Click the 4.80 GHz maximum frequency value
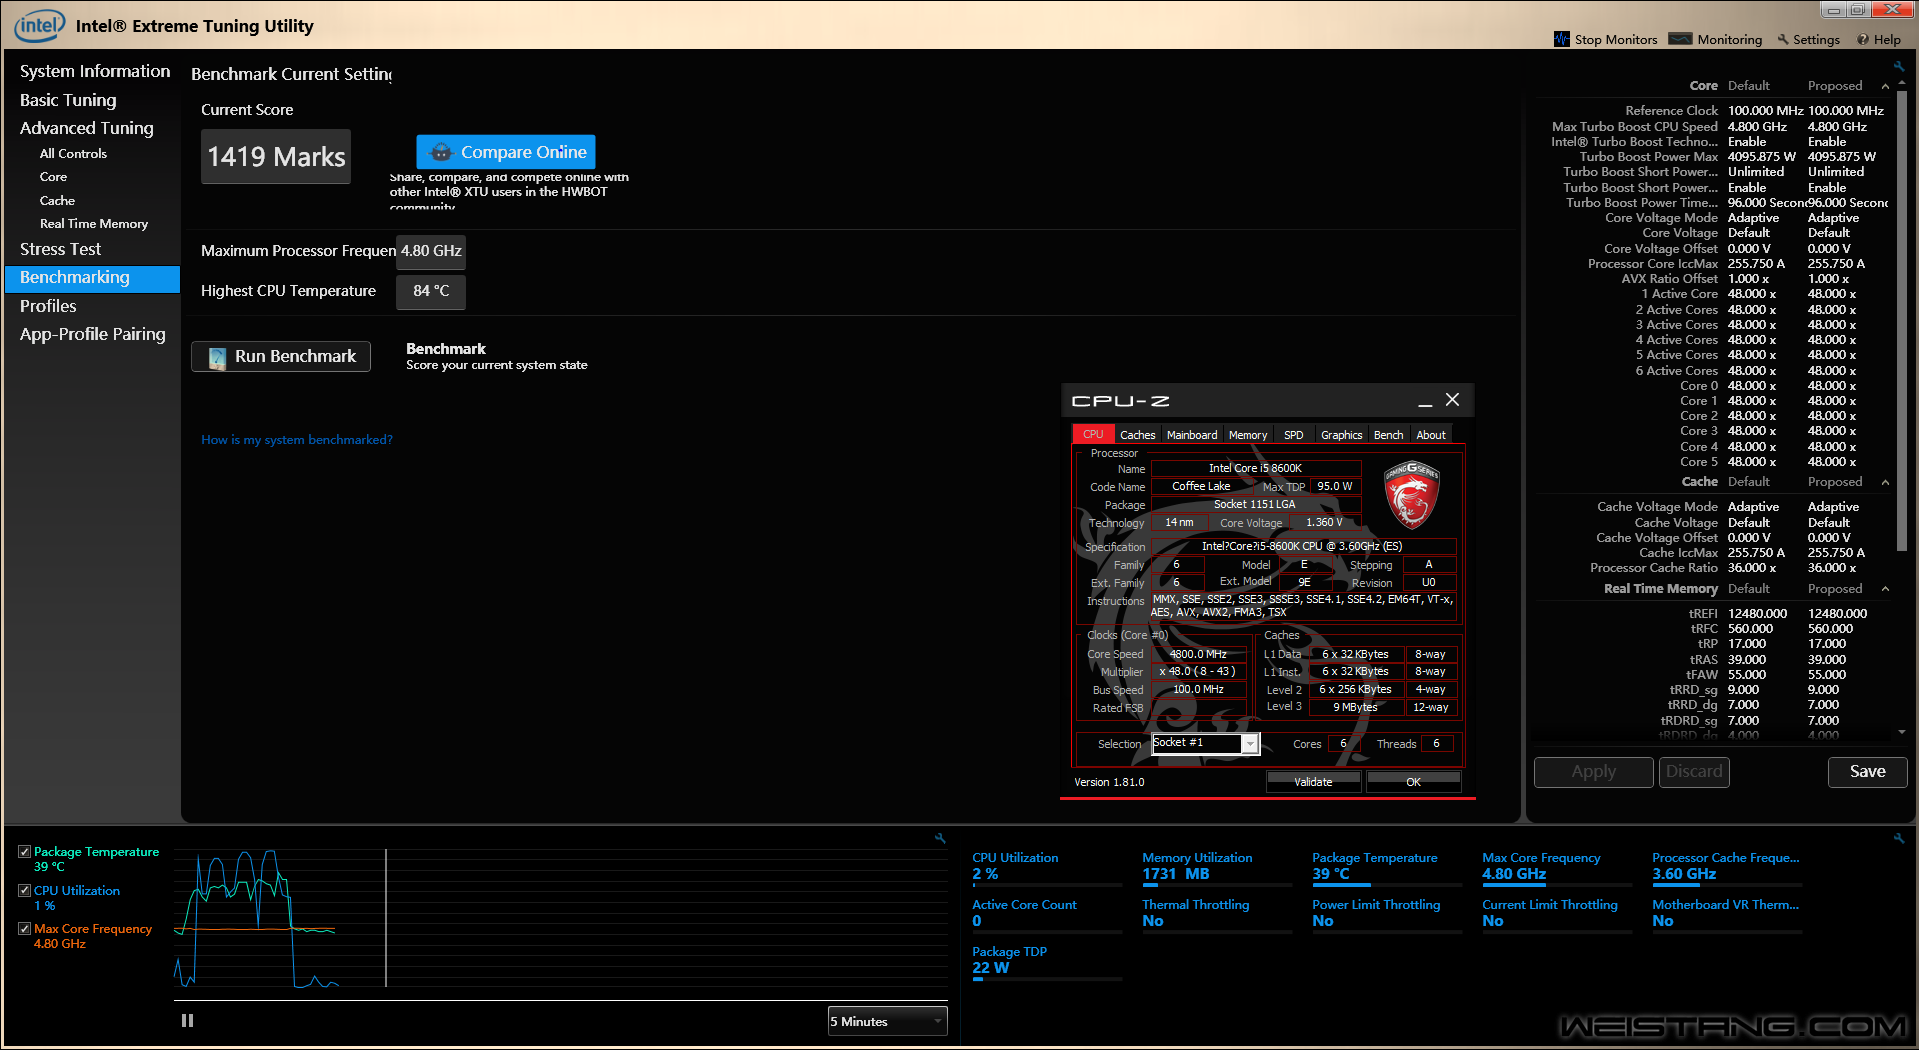1919x1050 pixels. click(x=431, y=252)
